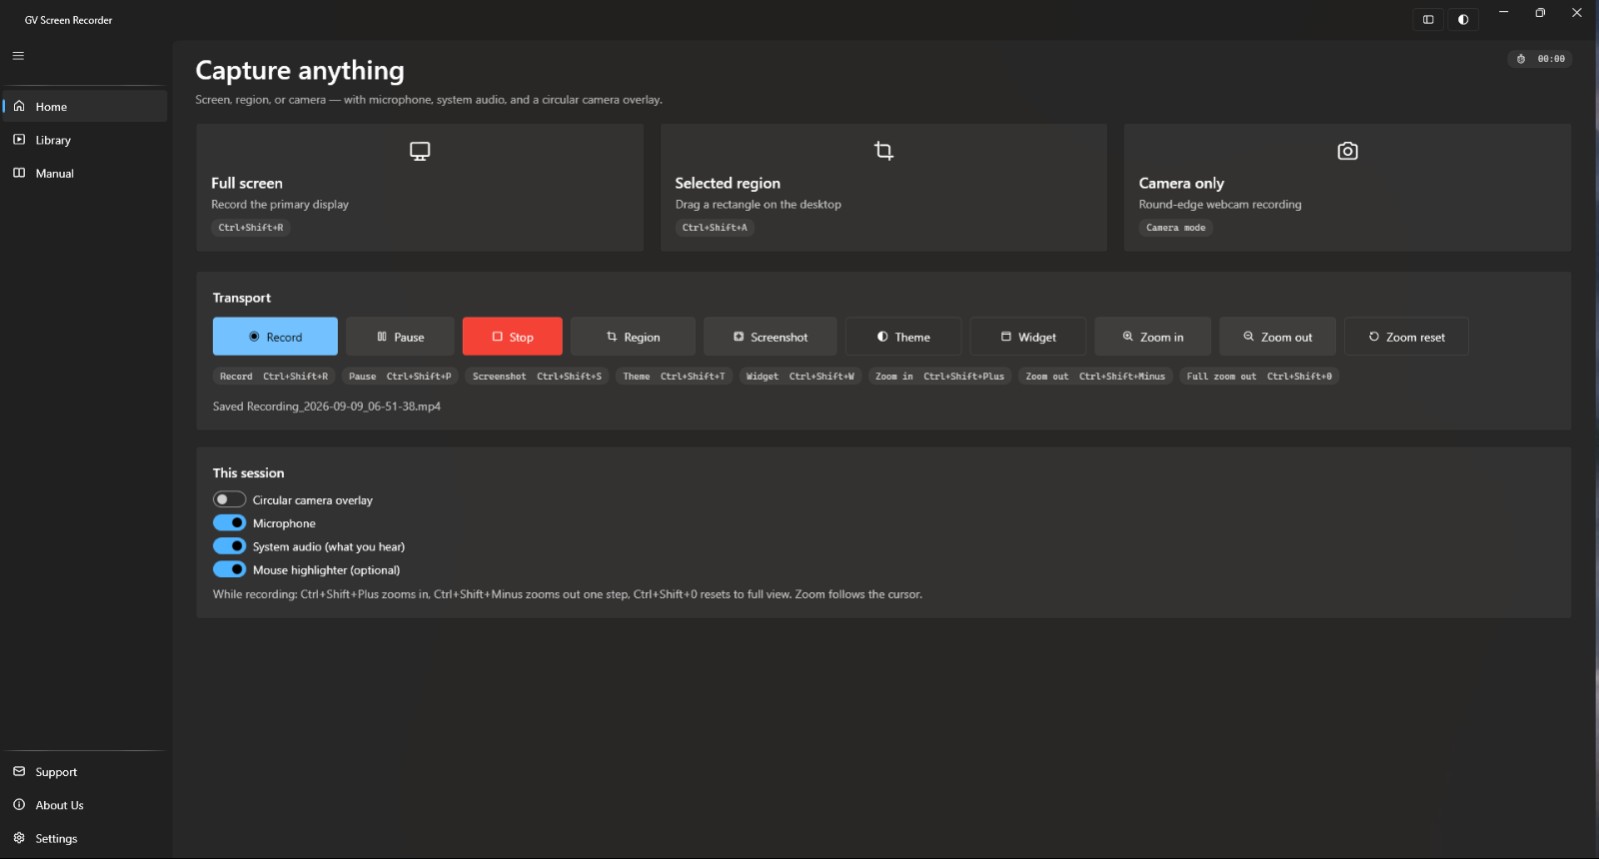Click the Zoom out Ctrl+Shift+Minus chip
The width and height of the screenshot is (1599, 859).
tap(1095, 376)
